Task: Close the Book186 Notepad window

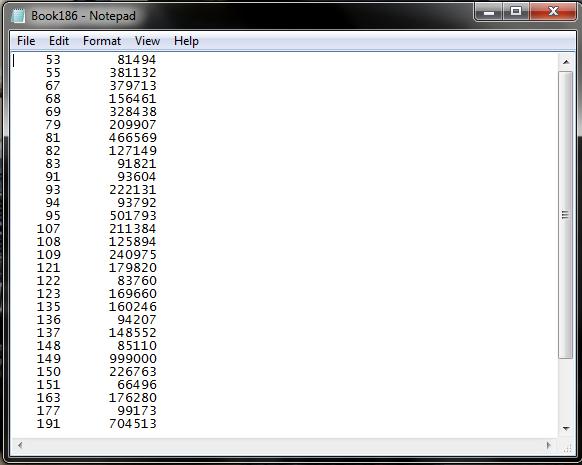Action: pos(553,12)
